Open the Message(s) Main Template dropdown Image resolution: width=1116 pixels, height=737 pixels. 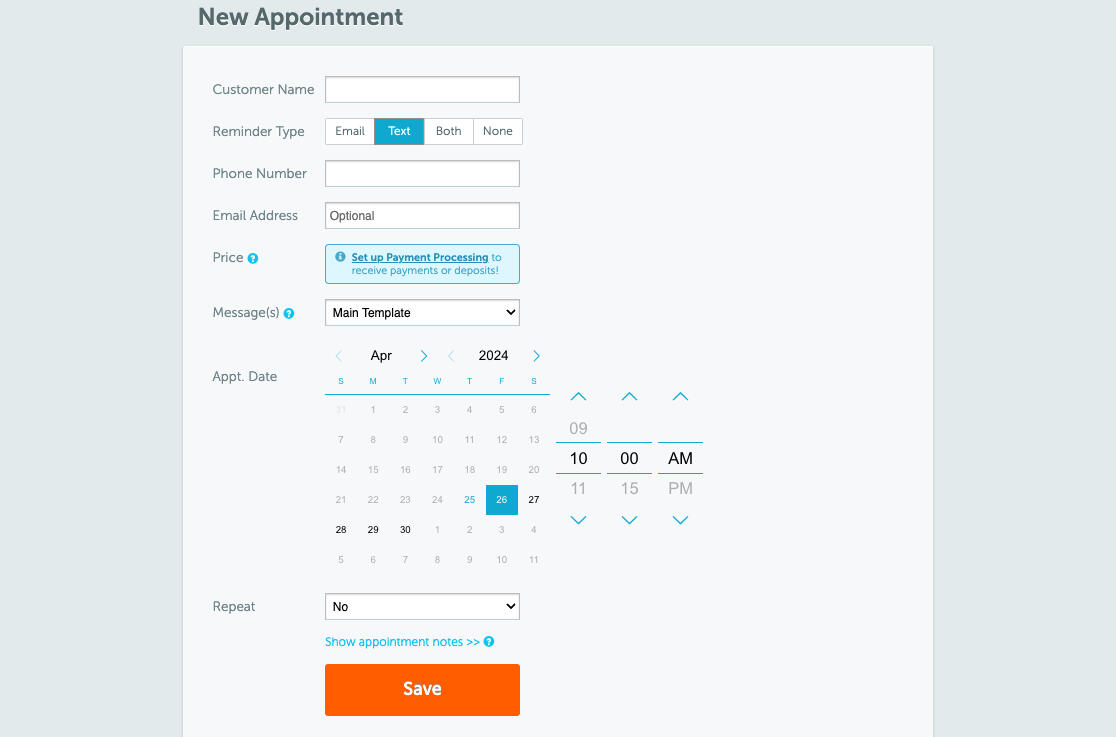422,313
